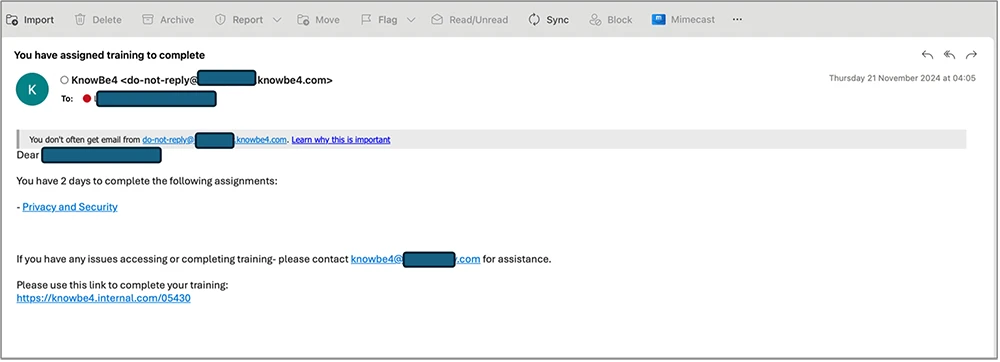Archive this message from the toolbar

[168, 20]
